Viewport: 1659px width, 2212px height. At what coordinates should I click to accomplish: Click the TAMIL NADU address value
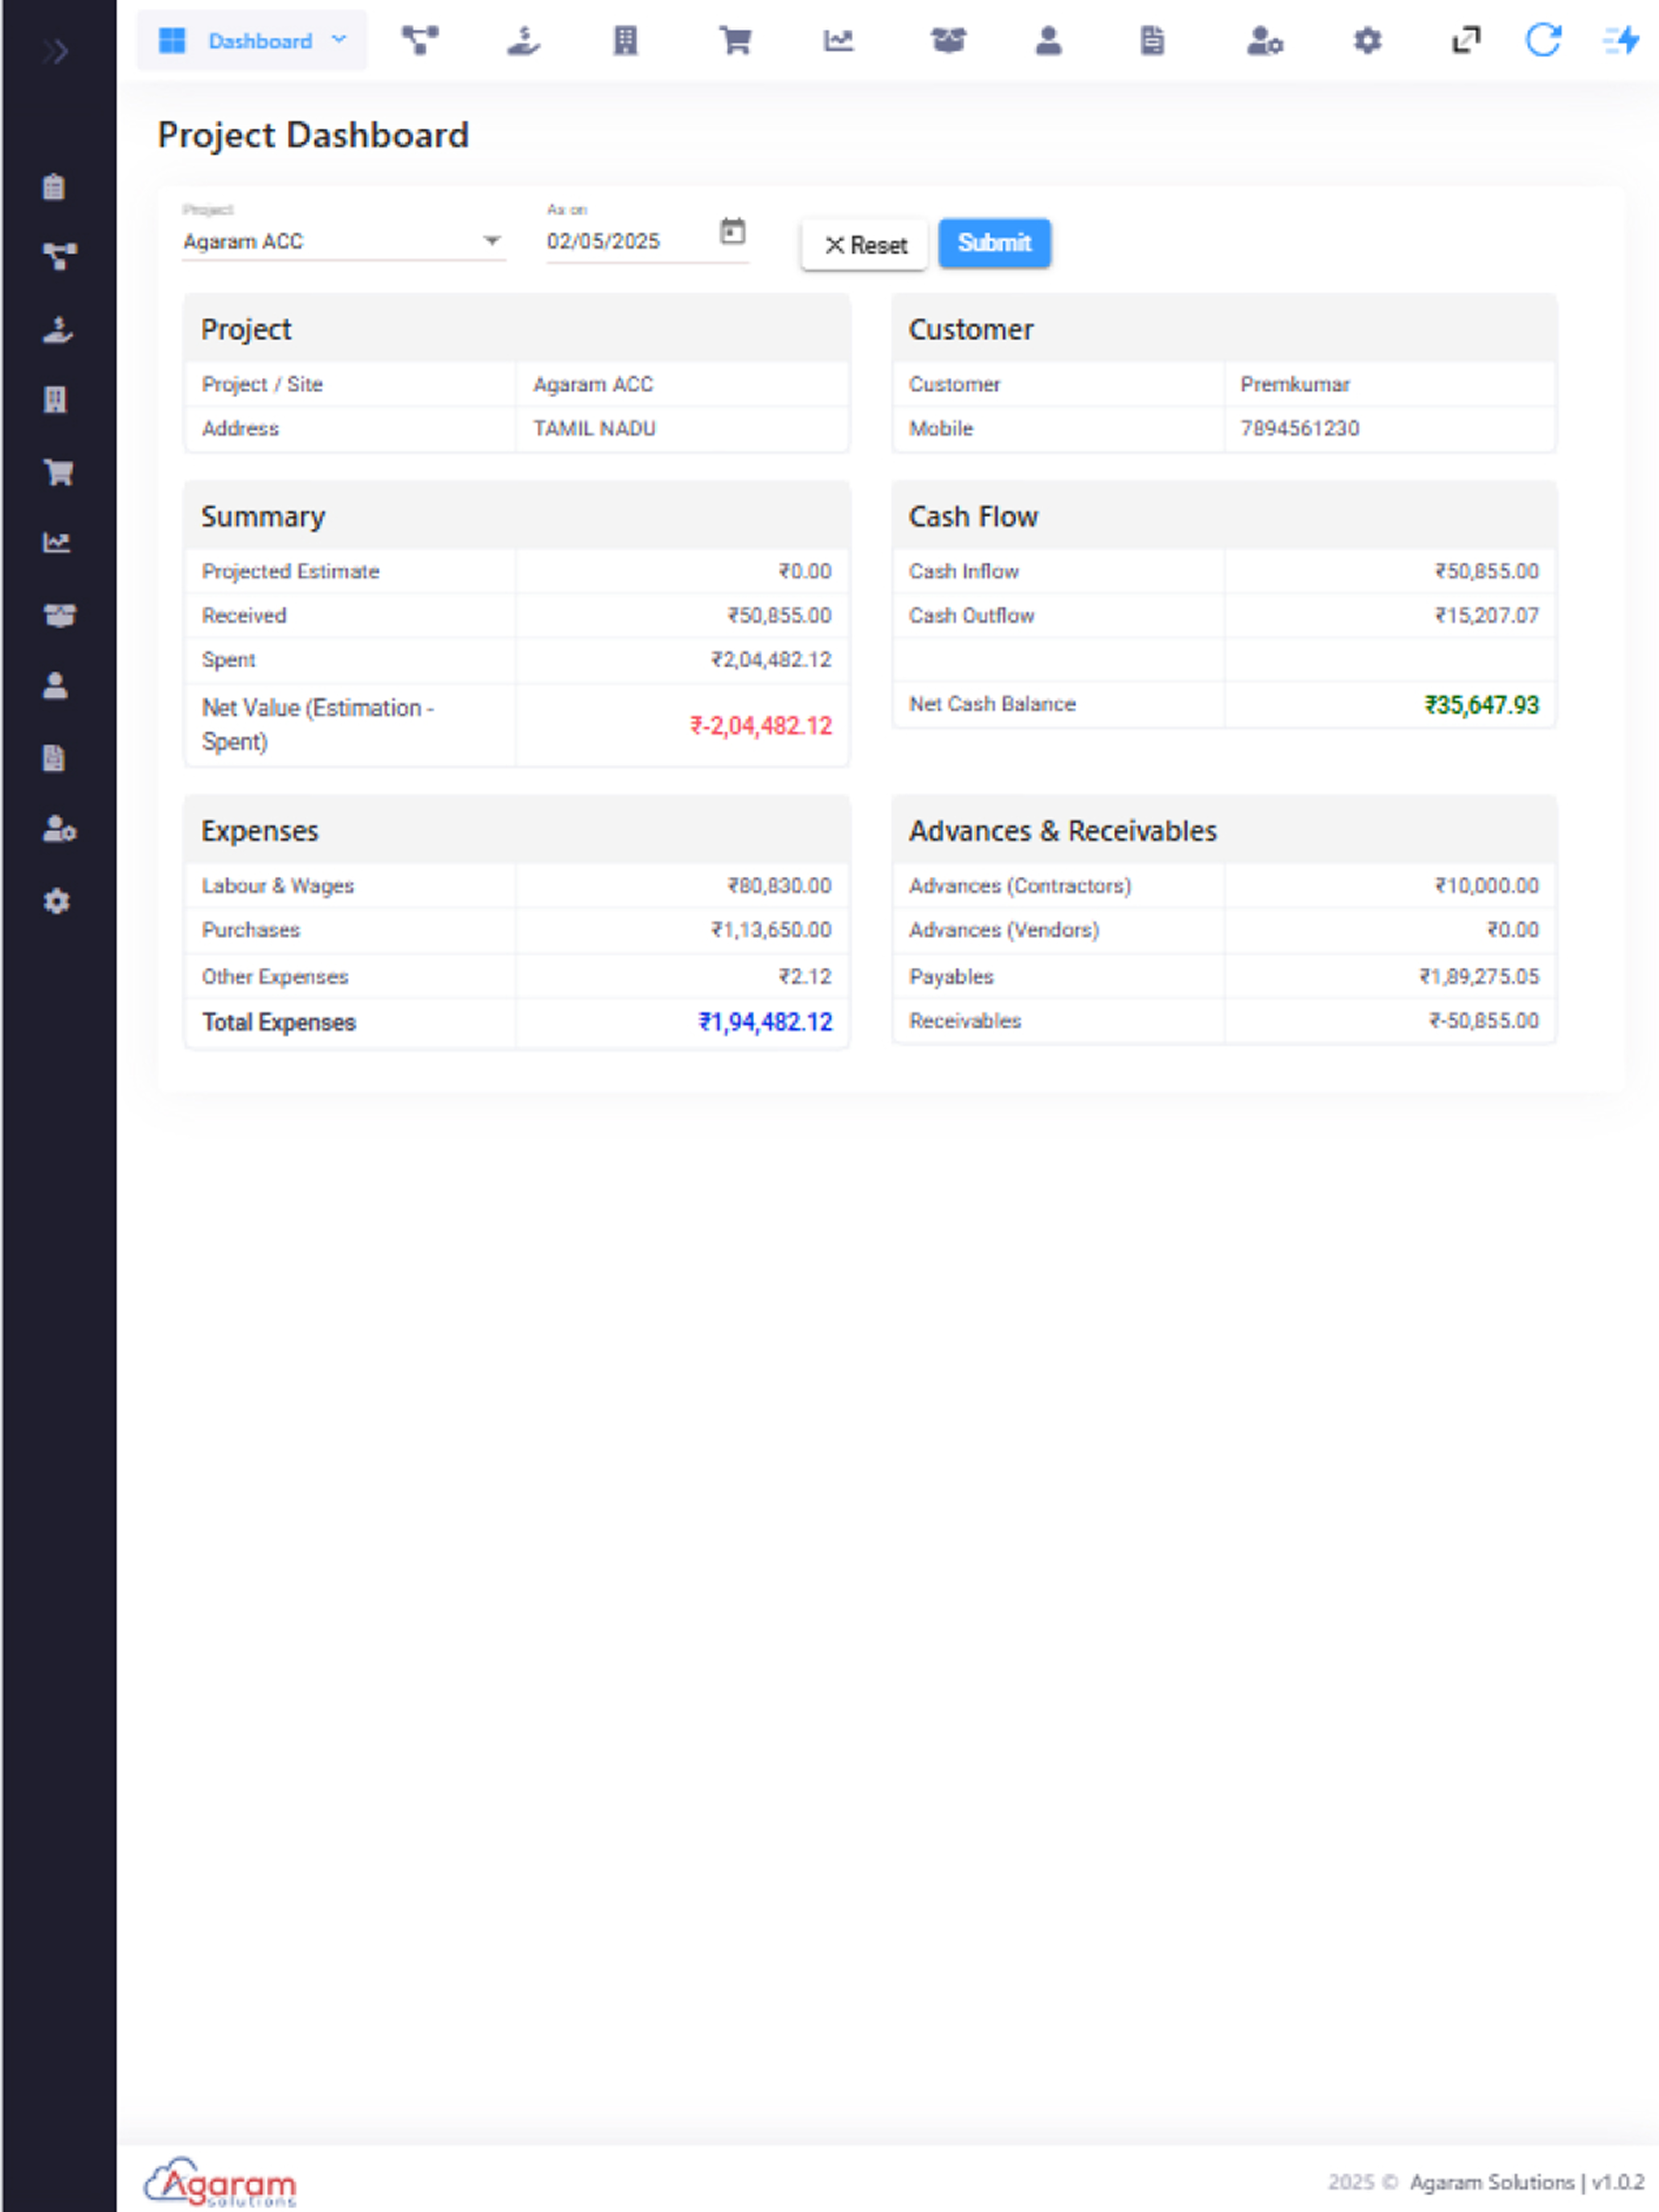click(594, 429)
